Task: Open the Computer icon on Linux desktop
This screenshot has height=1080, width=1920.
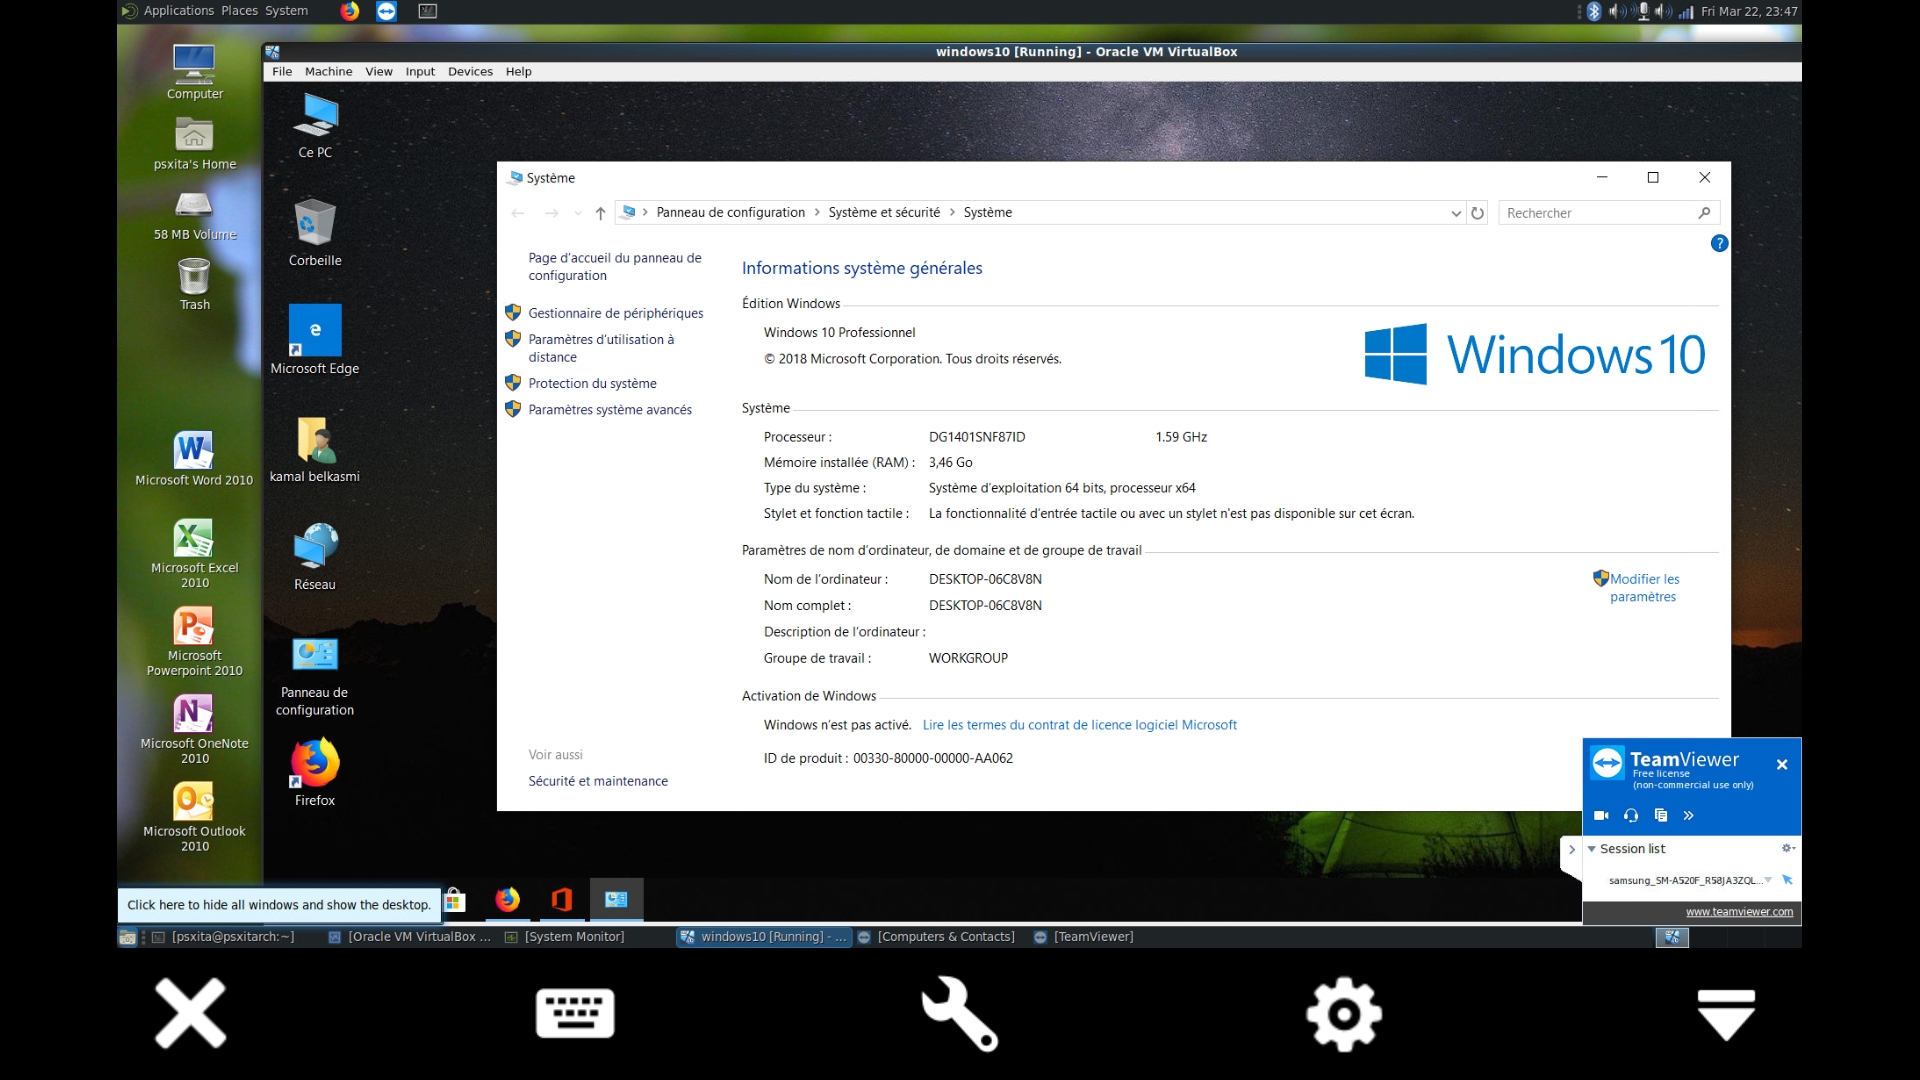Action: point(194,72)
